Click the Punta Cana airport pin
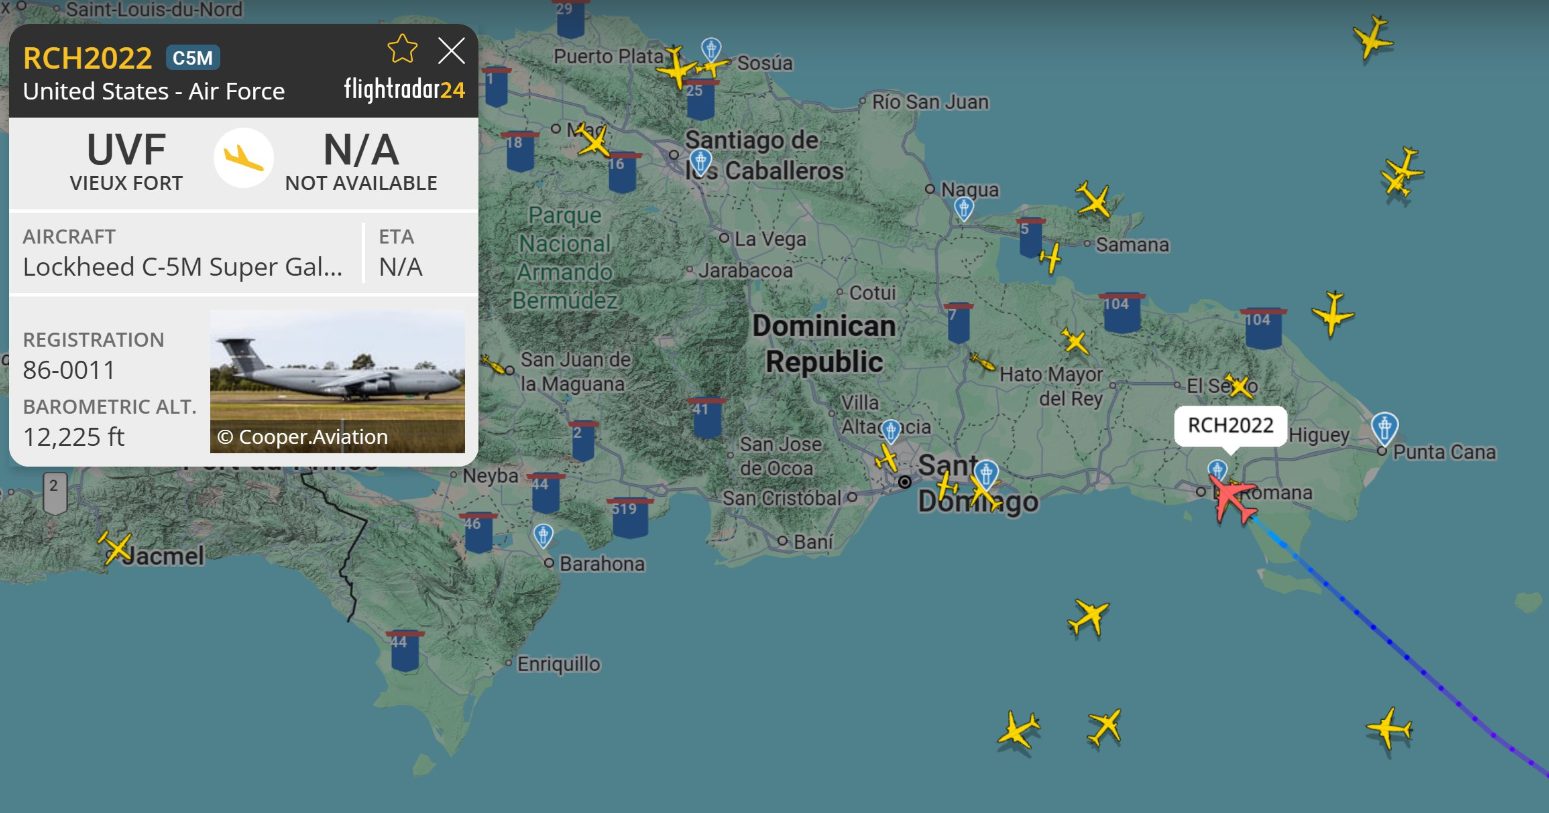 click(x=1384, y=427)
